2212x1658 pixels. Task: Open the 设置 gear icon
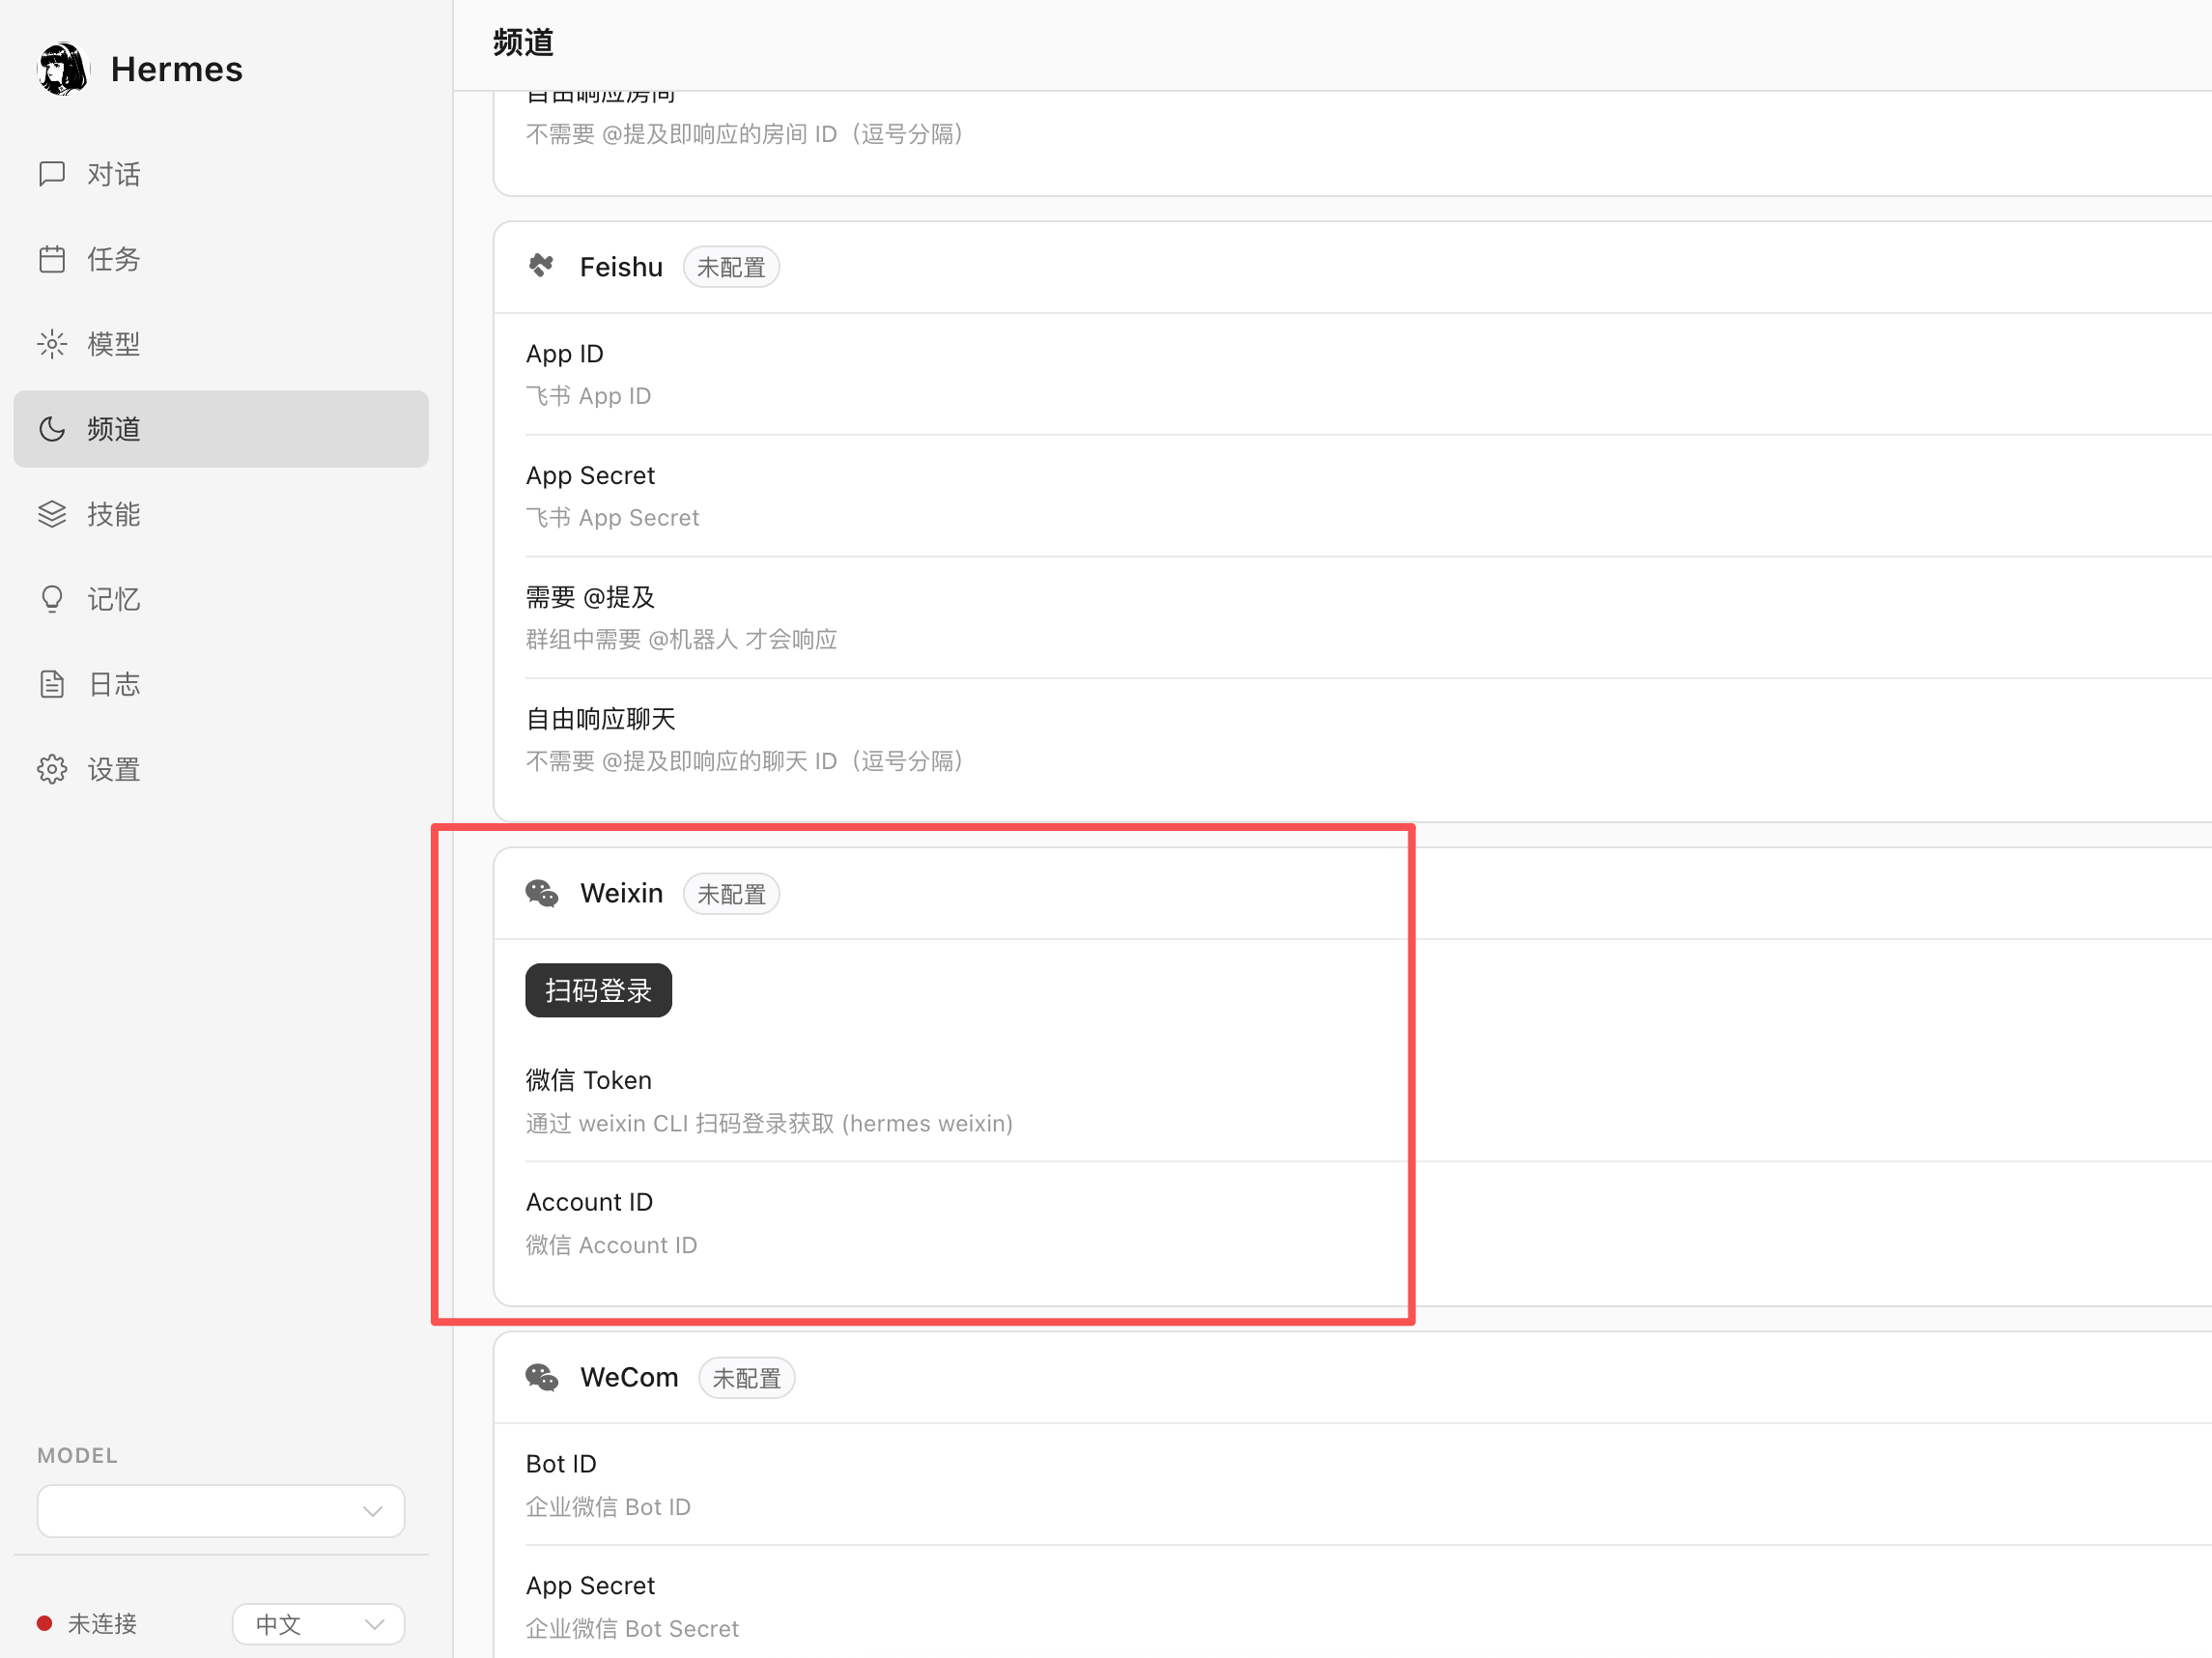52,769
